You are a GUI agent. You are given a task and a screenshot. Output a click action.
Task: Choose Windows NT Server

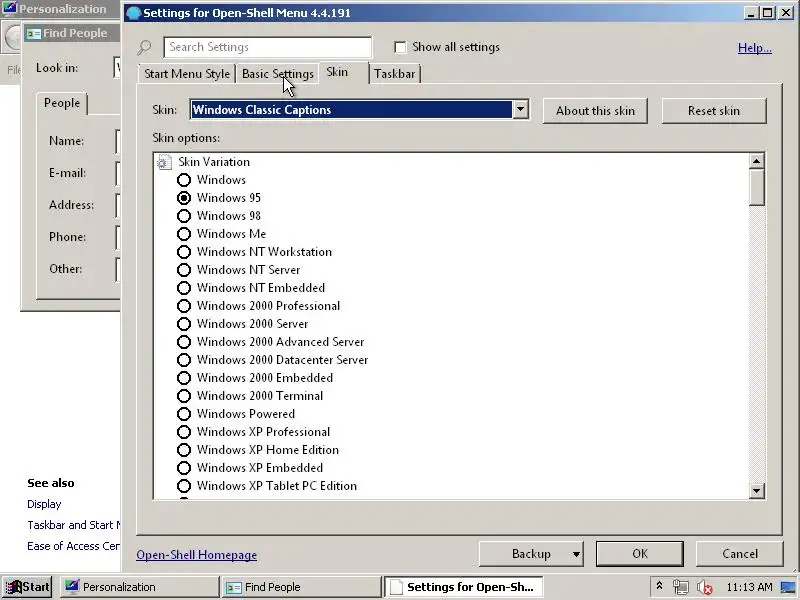point(184,270)
